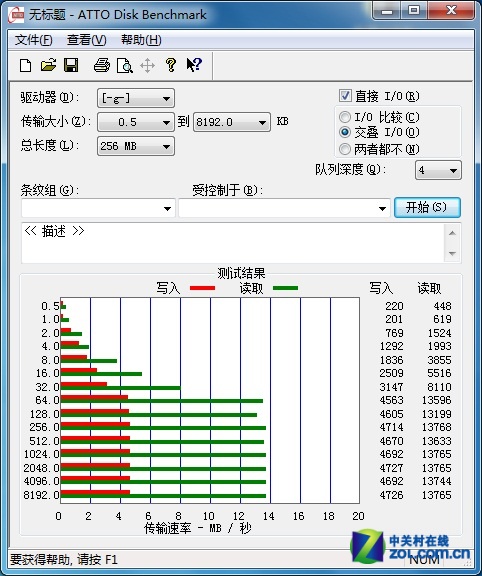Image resolution: width=482 pixels, height=576 pixels.
Task: Click the description scrollbar down arrow
Action: [x=452, y=253]
